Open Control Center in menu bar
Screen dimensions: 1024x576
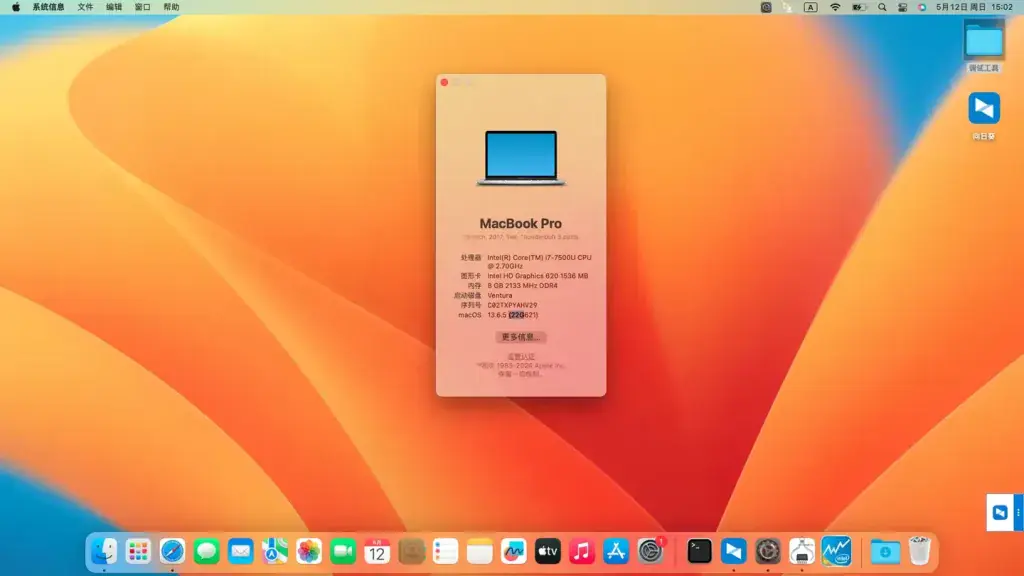903,7
